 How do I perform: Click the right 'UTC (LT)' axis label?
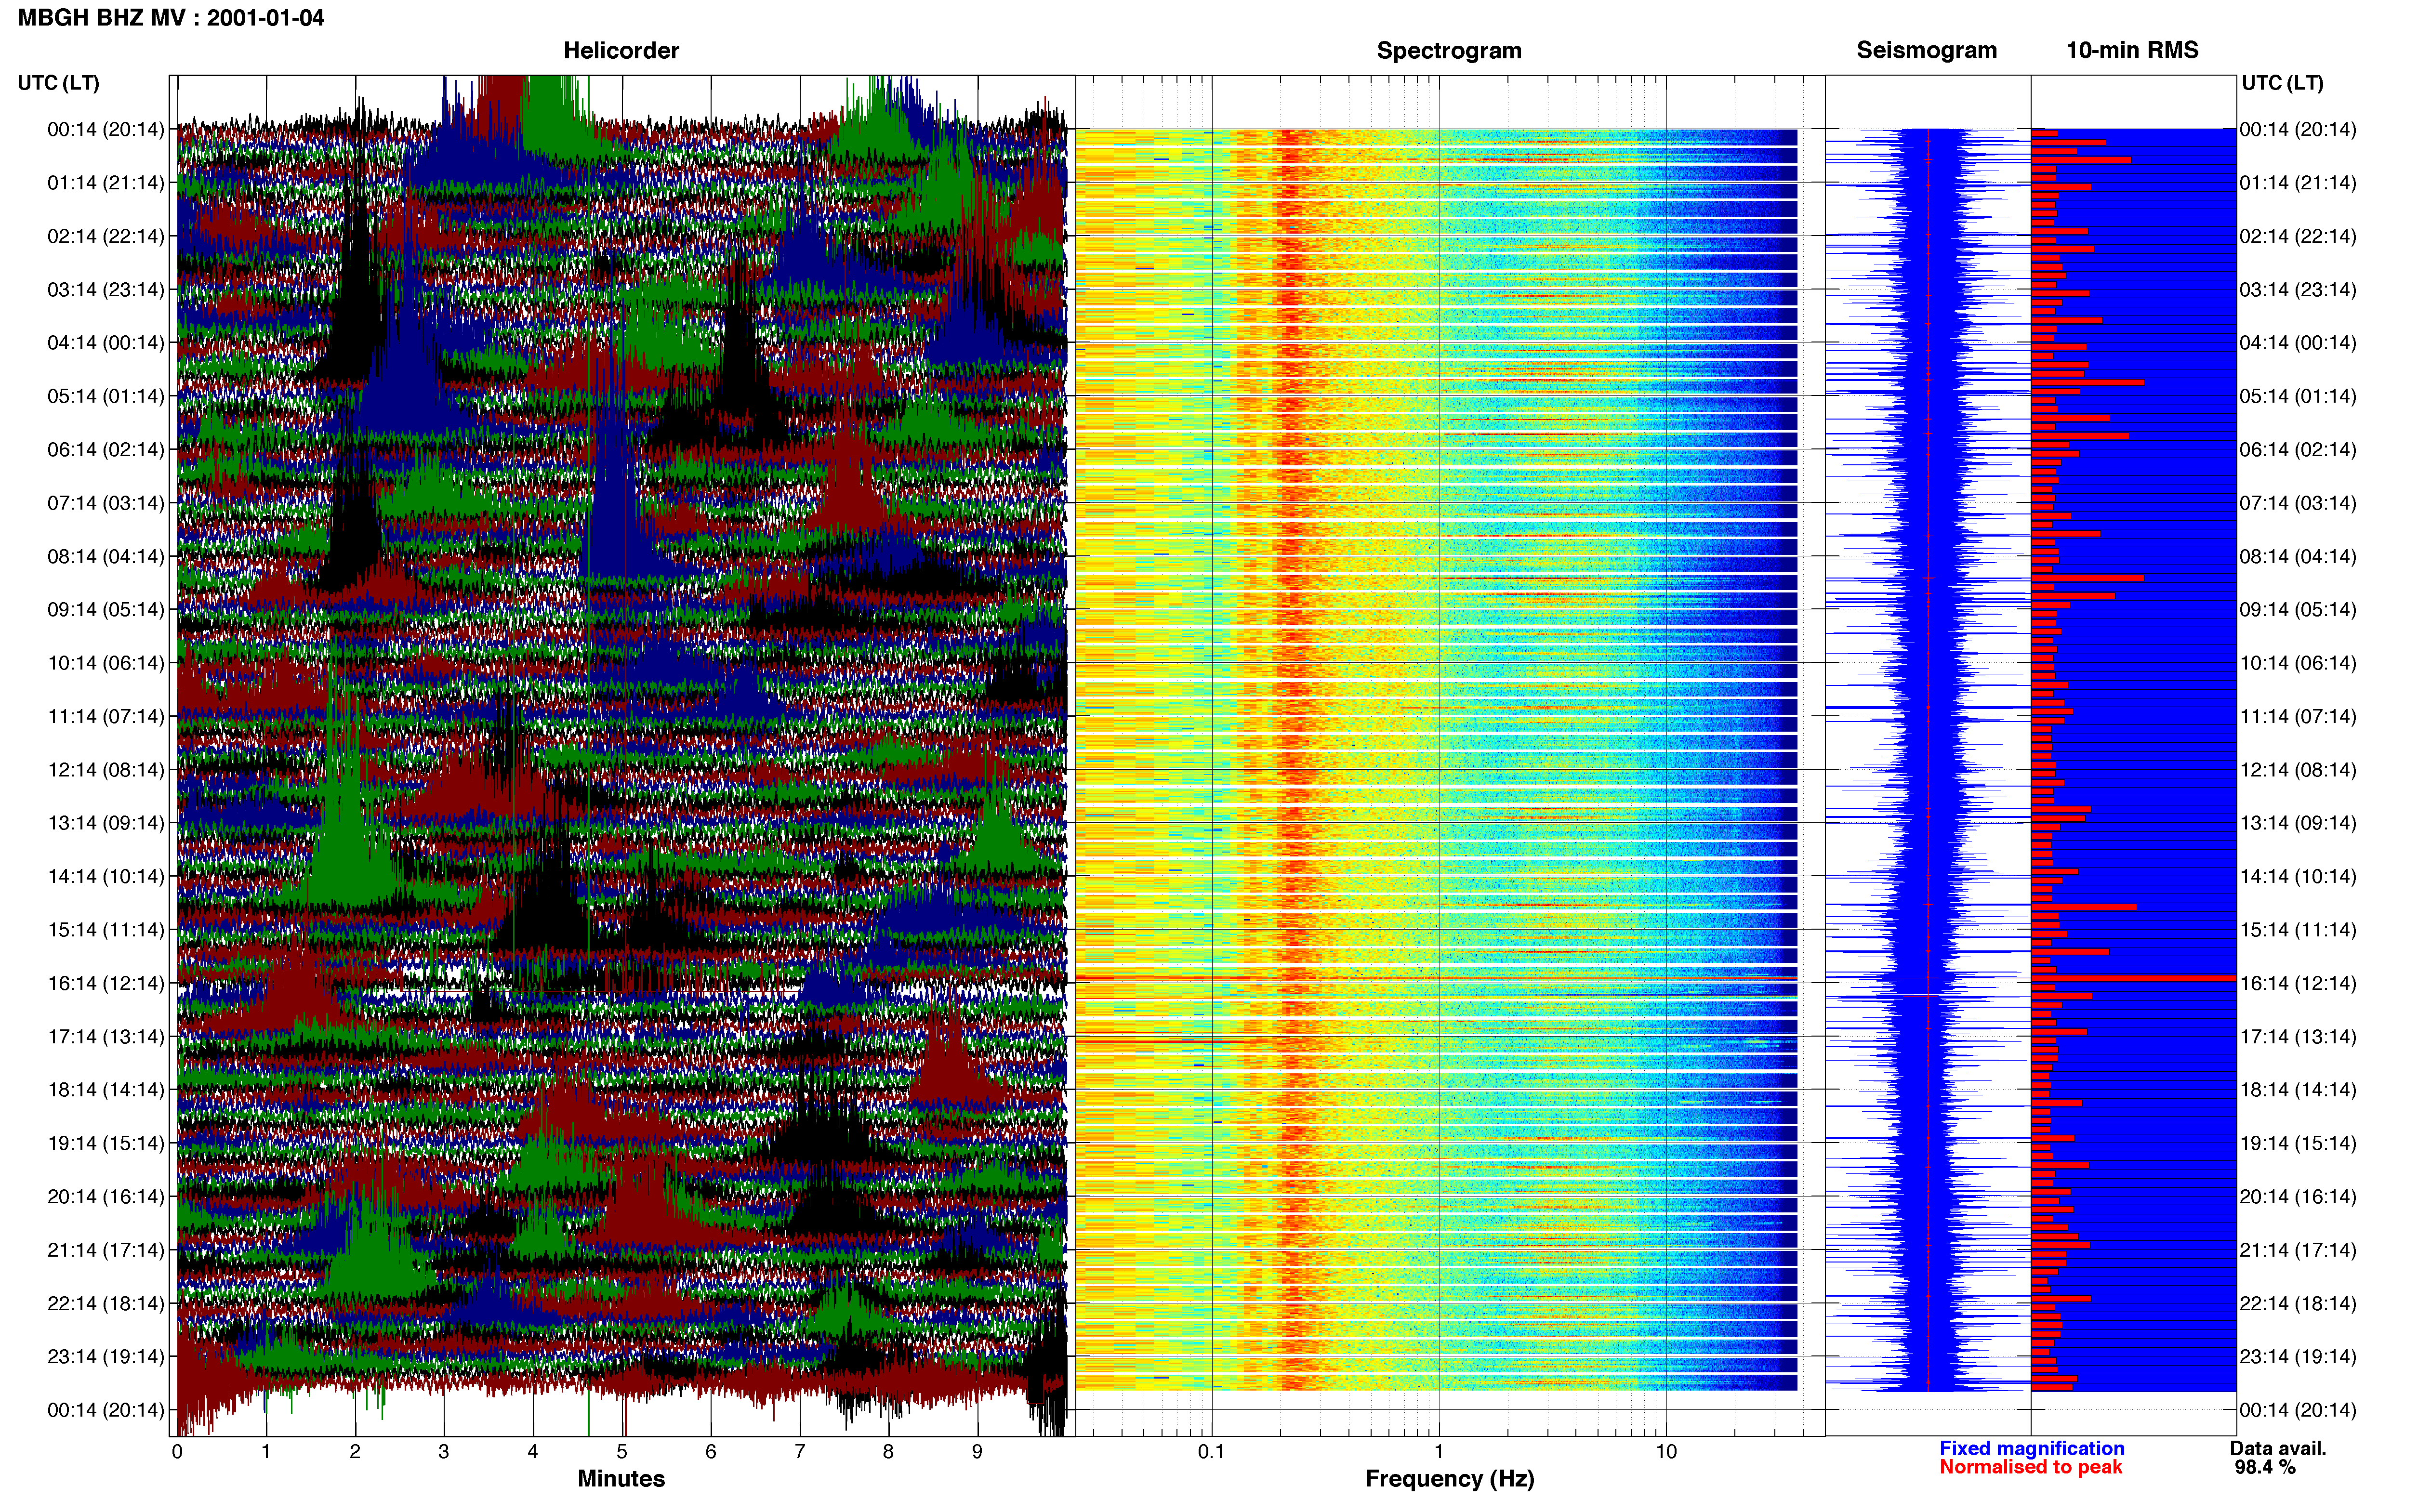[x=2282, y=83]
